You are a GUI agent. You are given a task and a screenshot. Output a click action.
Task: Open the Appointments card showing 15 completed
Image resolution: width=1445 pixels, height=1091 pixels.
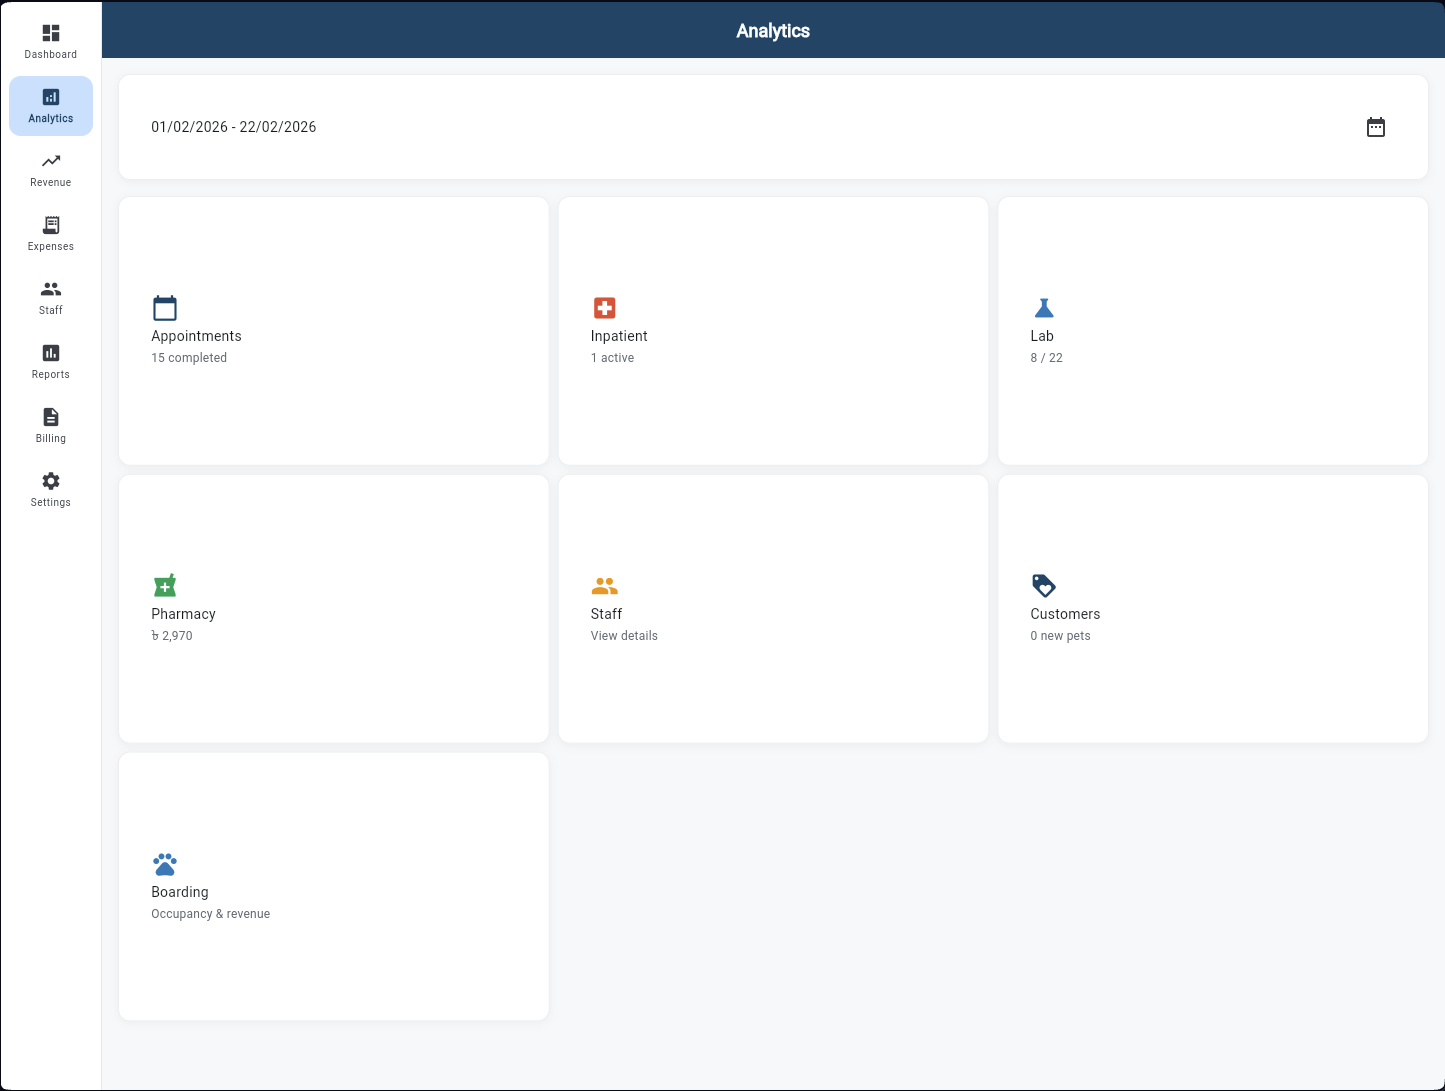point(333,330)
